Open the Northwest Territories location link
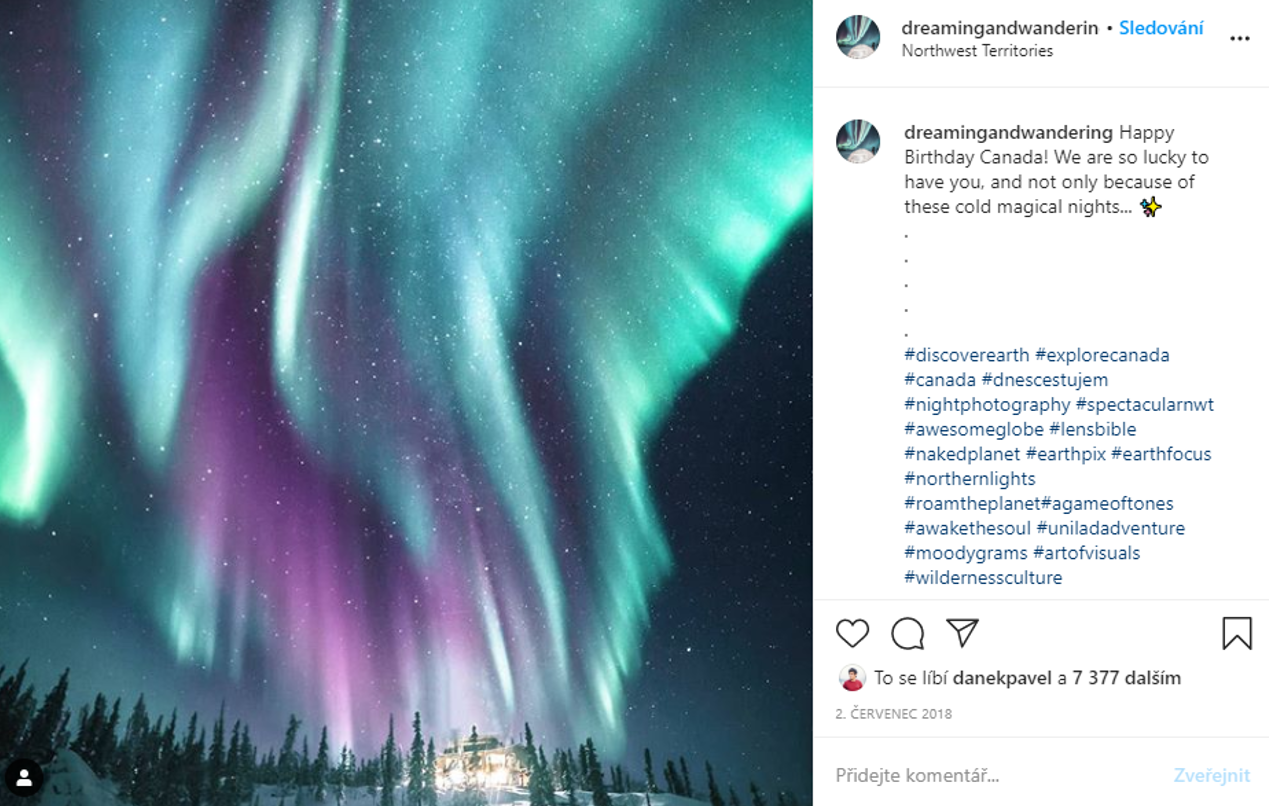 pyautogui.click(x=977, y=51)
